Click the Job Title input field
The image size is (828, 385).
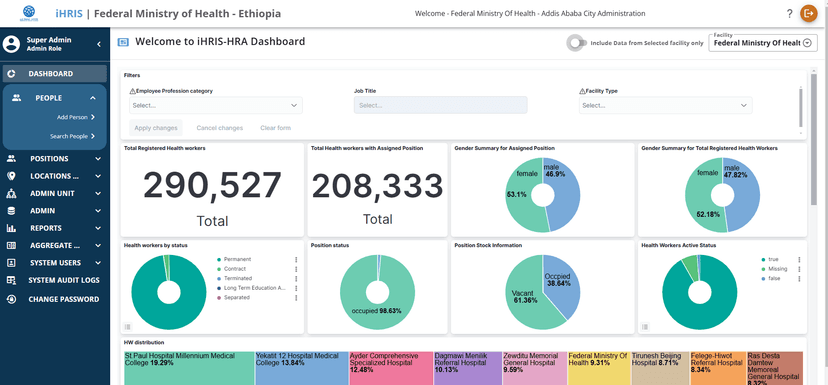(440, 105)
